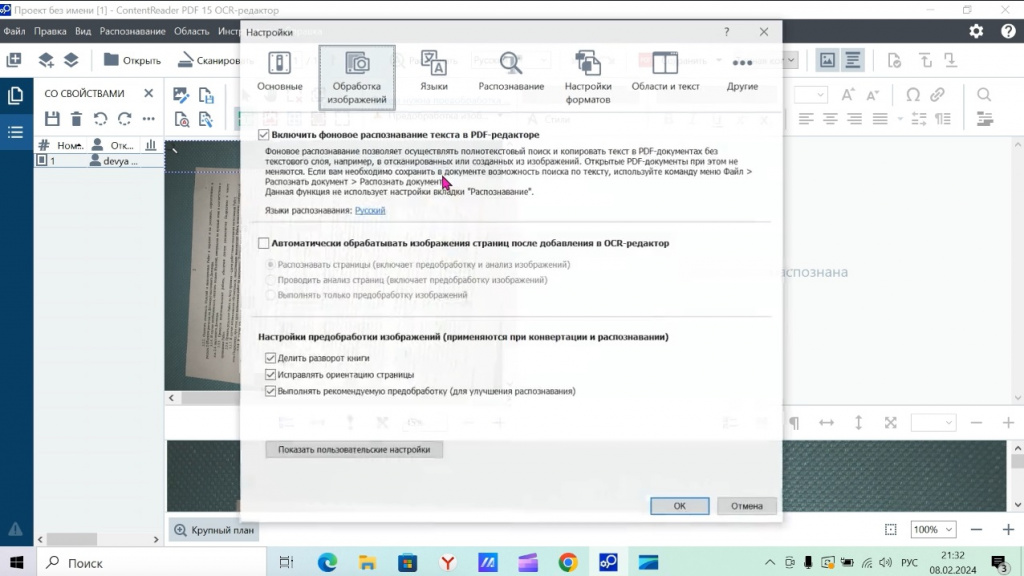The height and width of the screenshot is (576, 1024).
Task: Click the save icon in pages panel
Action: [52, 119]
